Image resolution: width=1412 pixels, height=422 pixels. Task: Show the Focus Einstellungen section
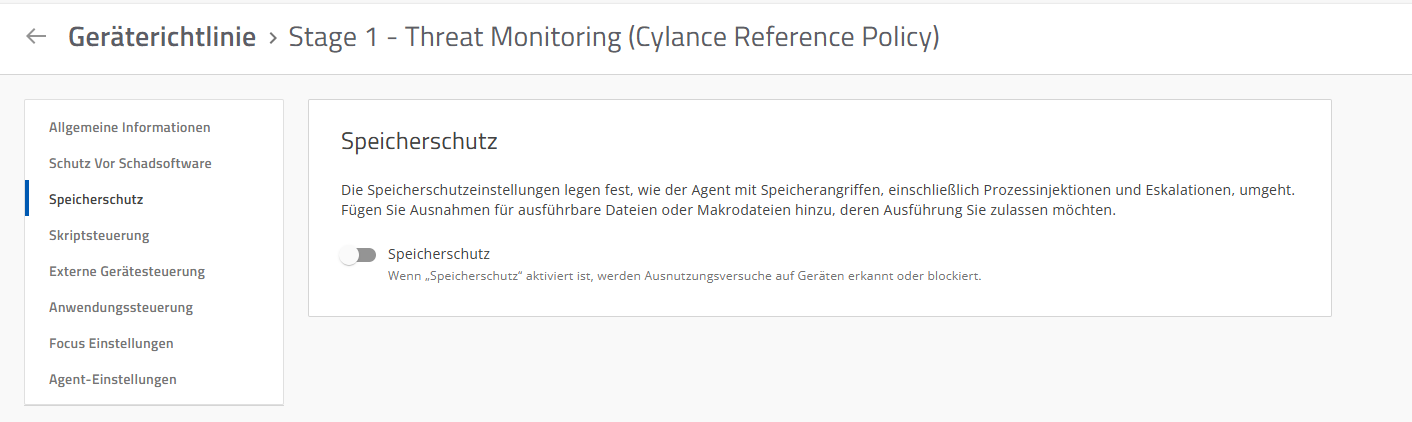[111, 344]
